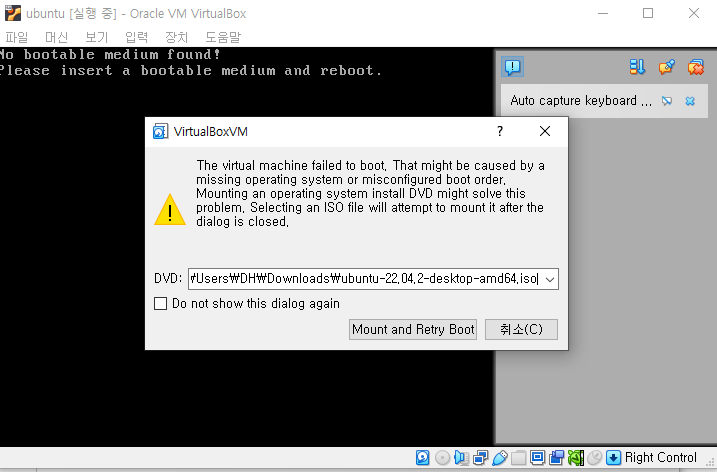This screenshot has width=717, height=472.
Task: Click the audio status bar icon
Action: 461,457
